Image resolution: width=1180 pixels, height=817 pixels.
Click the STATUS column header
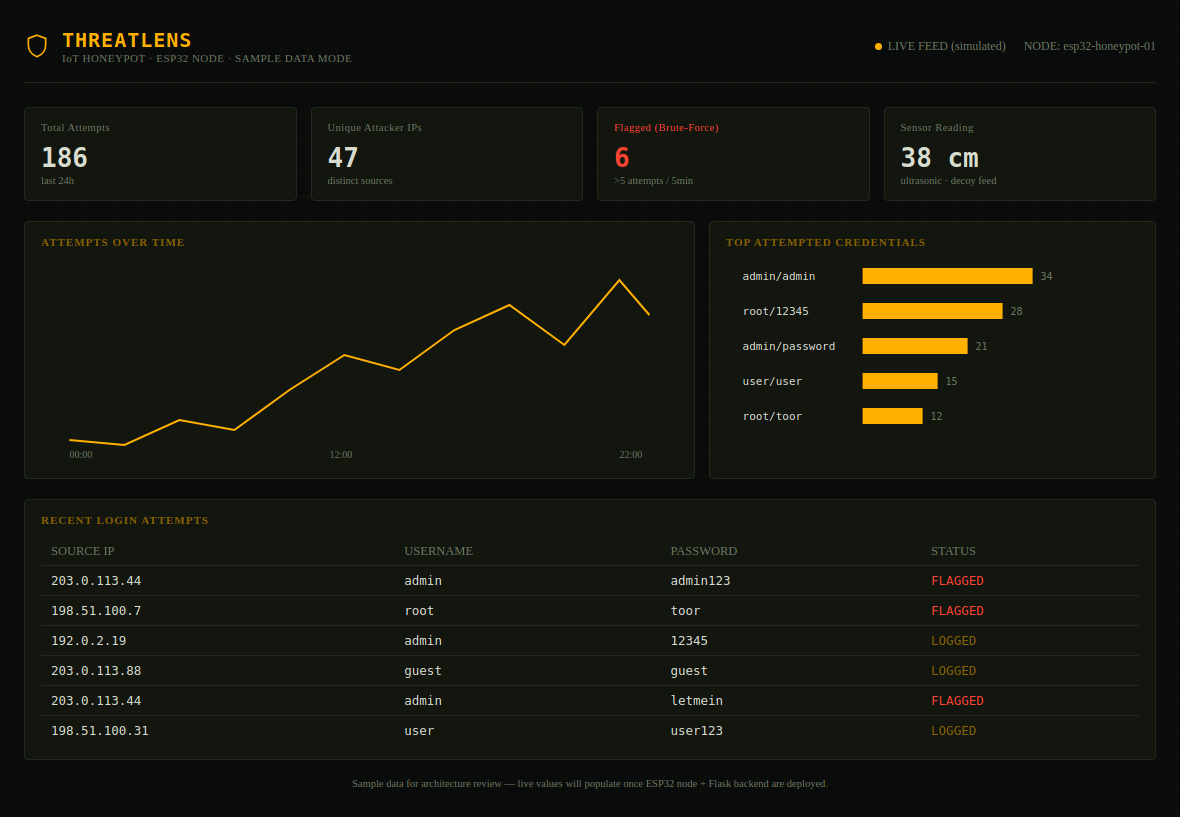point(953,551)
